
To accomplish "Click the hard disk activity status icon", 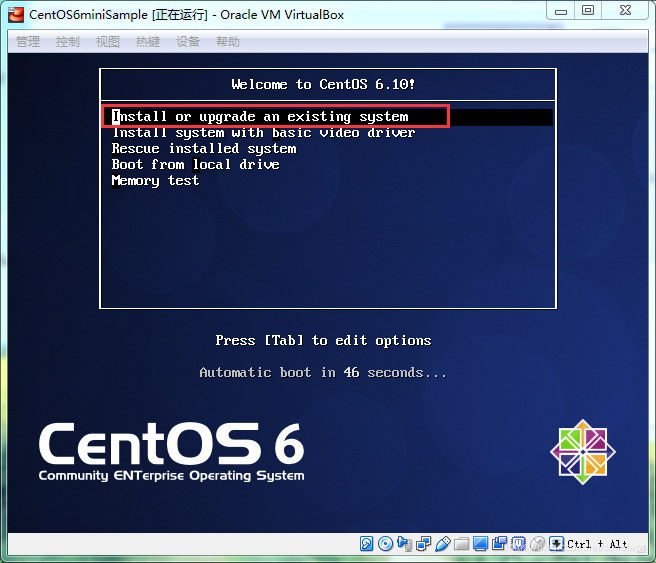I will (366, 543).
